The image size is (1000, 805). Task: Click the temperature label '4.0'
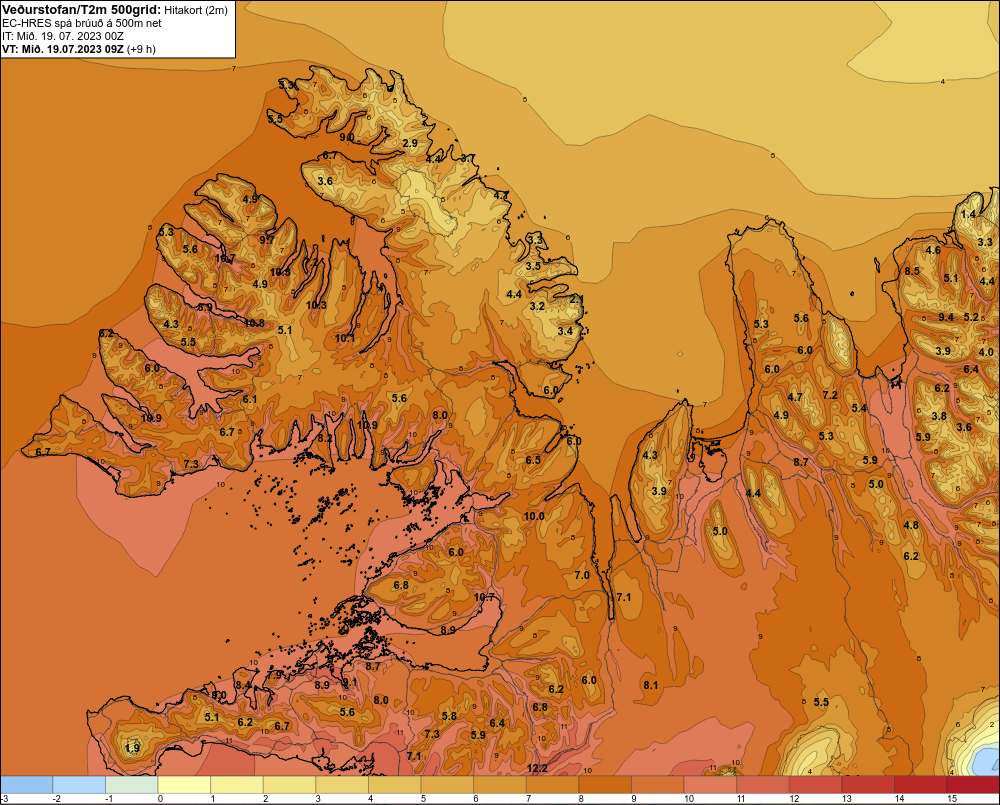point(986,352)
